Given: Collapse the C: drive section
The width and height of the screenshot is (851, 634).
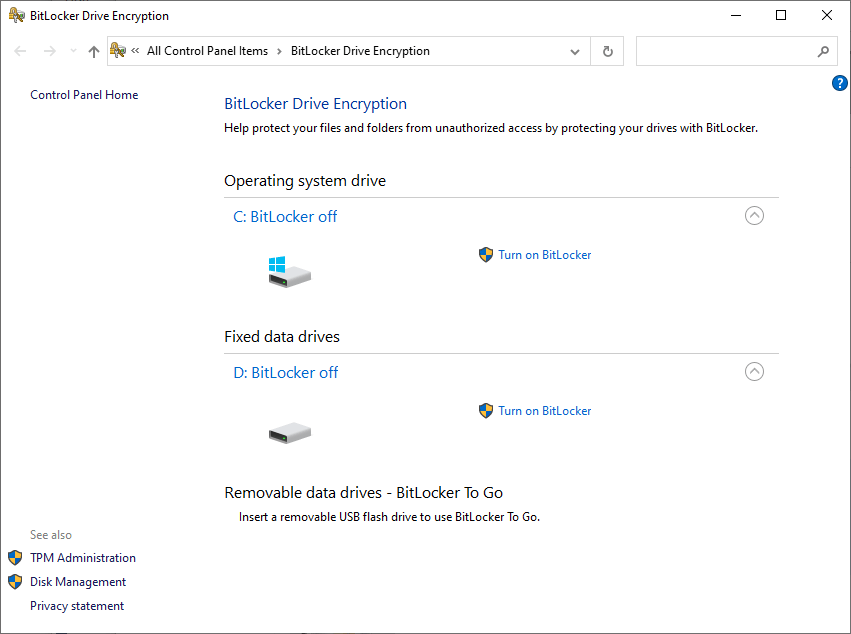Looking at the screenshot, I should pos(754,215).
